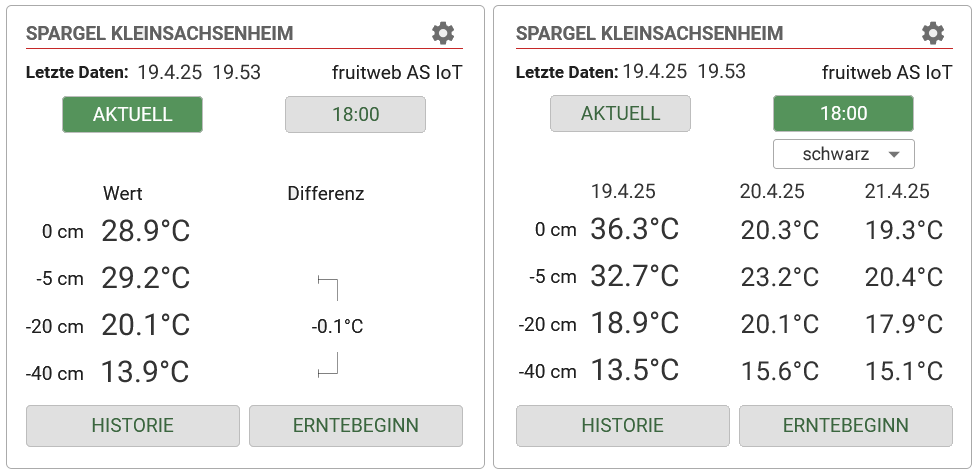Click the 19.4.25 date column header

coord(623,191)
